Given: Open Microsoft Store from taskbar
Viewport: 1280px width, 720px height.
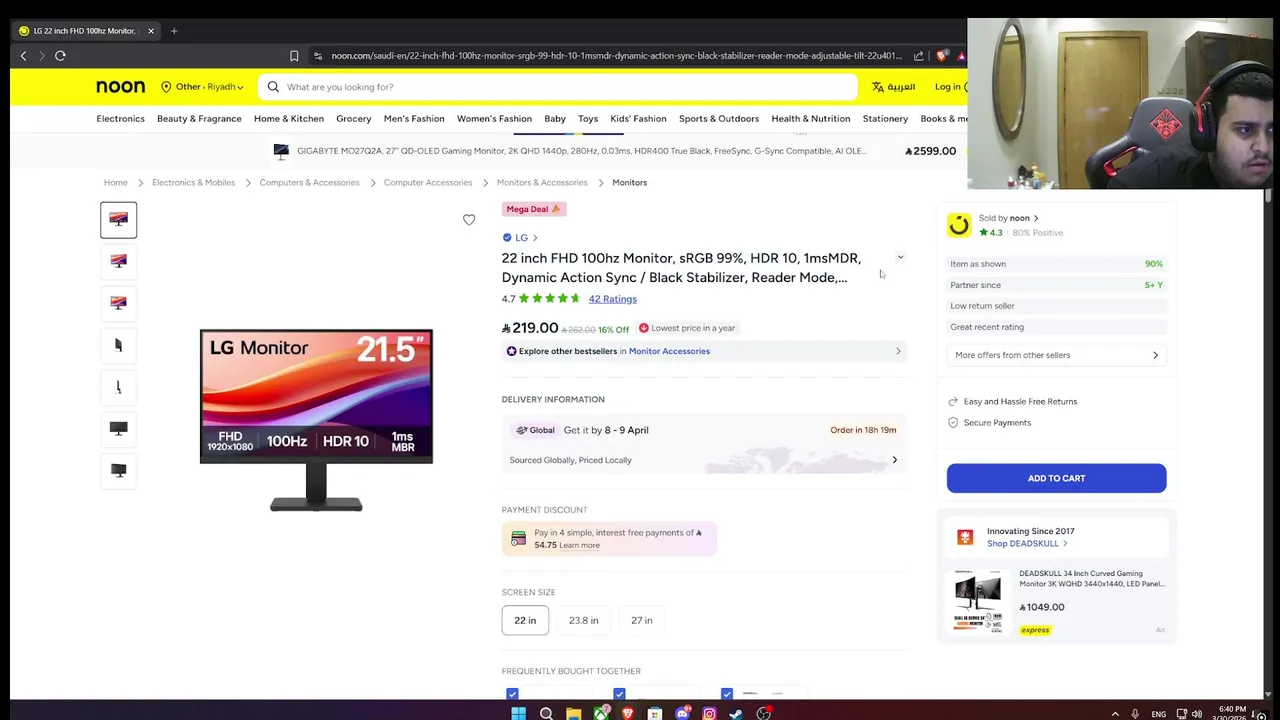Looking at the screenshot, I should [x=655, y=713].
